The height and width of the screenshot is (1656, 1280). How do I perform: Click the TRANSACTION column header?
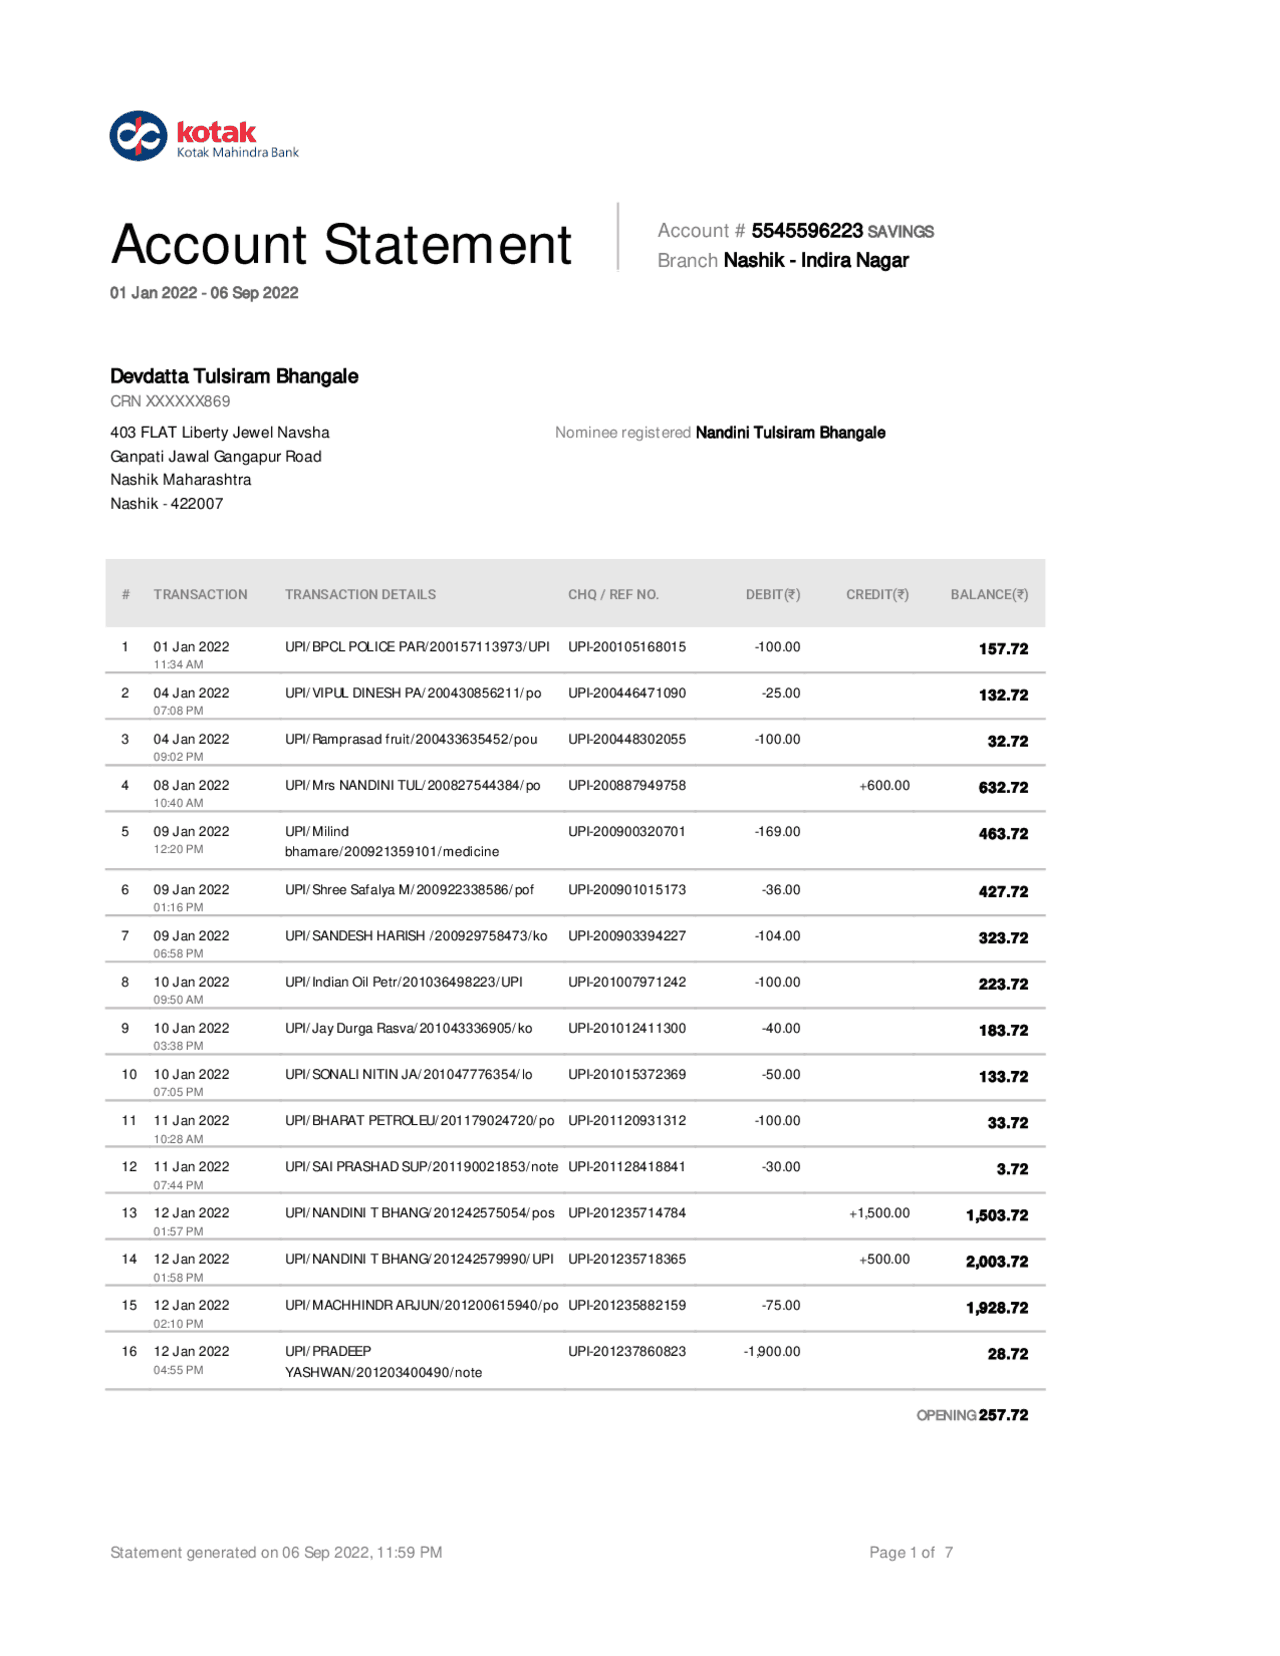point(200,594)
